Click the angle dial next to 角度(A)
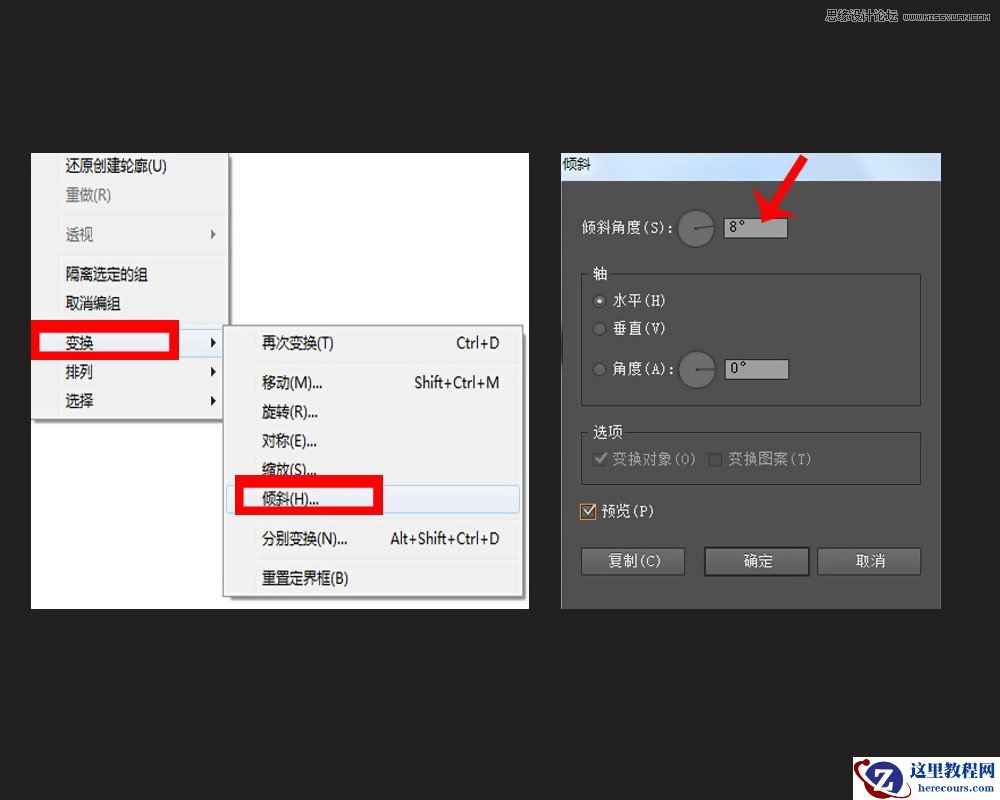This screenshot has width=1000, height=800. point(696,368)
